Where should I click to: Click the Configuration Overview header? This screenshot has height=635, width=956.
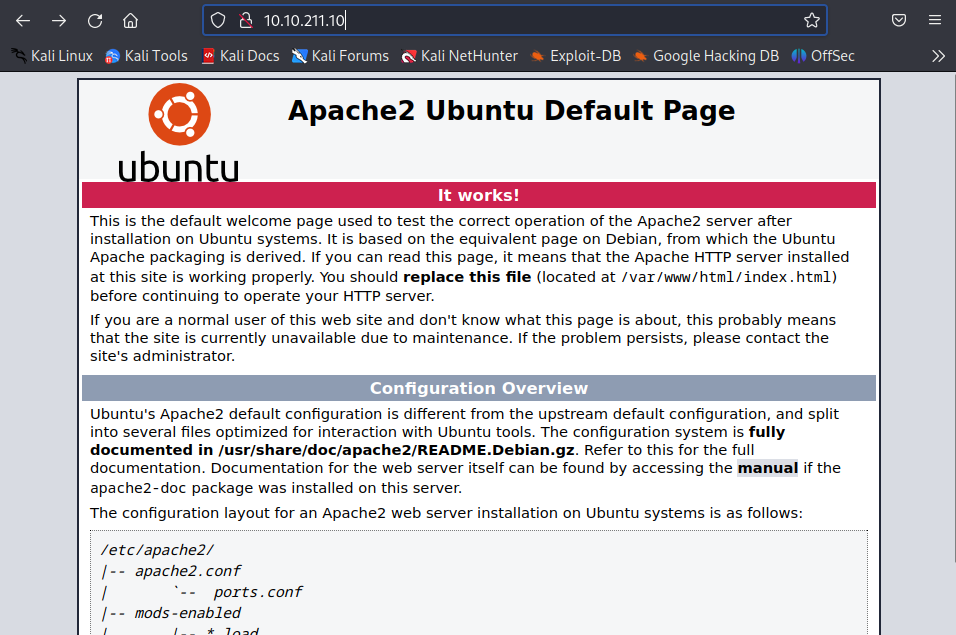coord(479,388)
